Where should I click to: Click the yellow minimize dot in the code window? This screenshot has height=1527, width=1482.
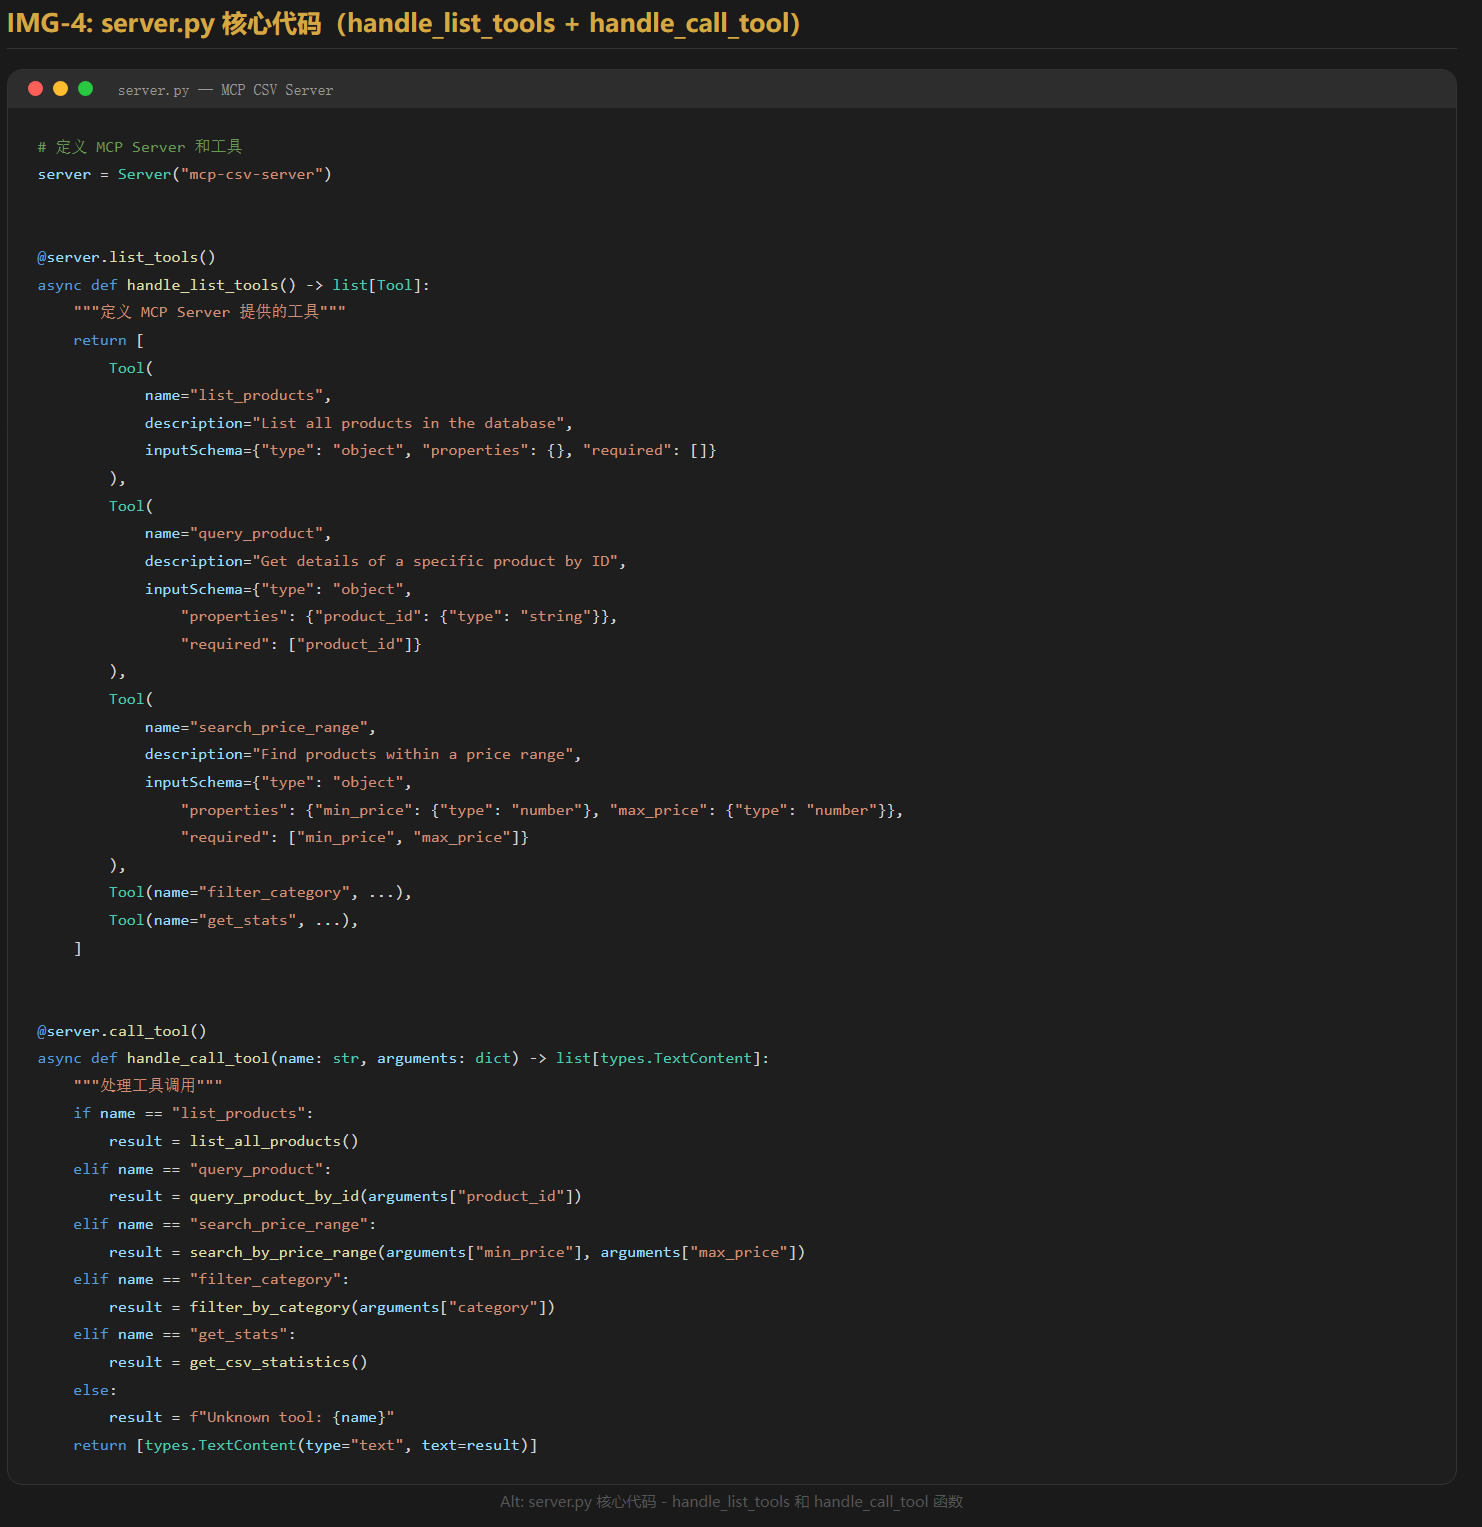(60, 89)
